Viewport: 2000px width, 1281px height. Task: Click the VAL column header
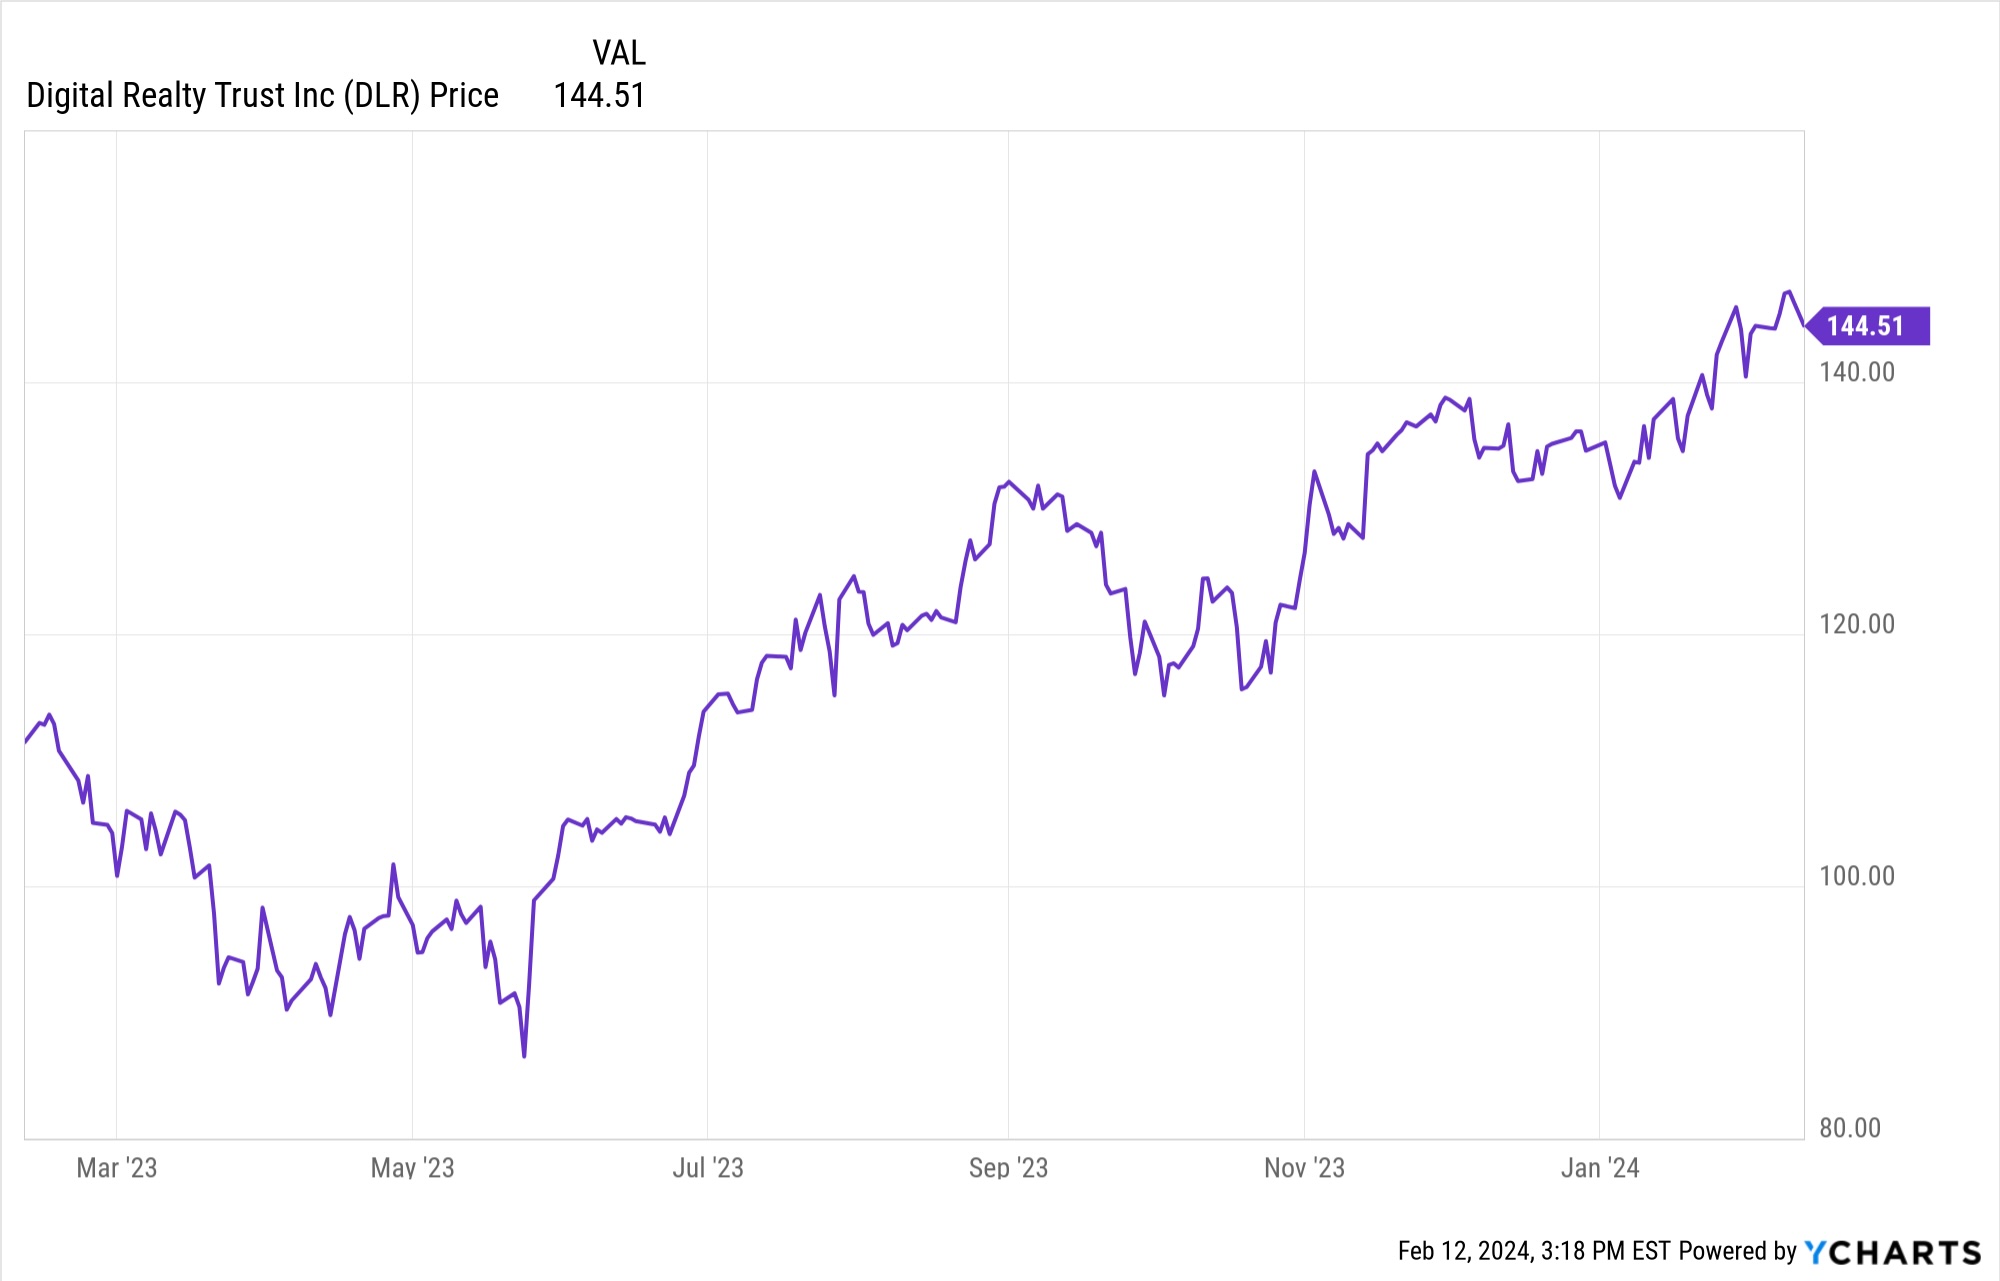point(618,53)
